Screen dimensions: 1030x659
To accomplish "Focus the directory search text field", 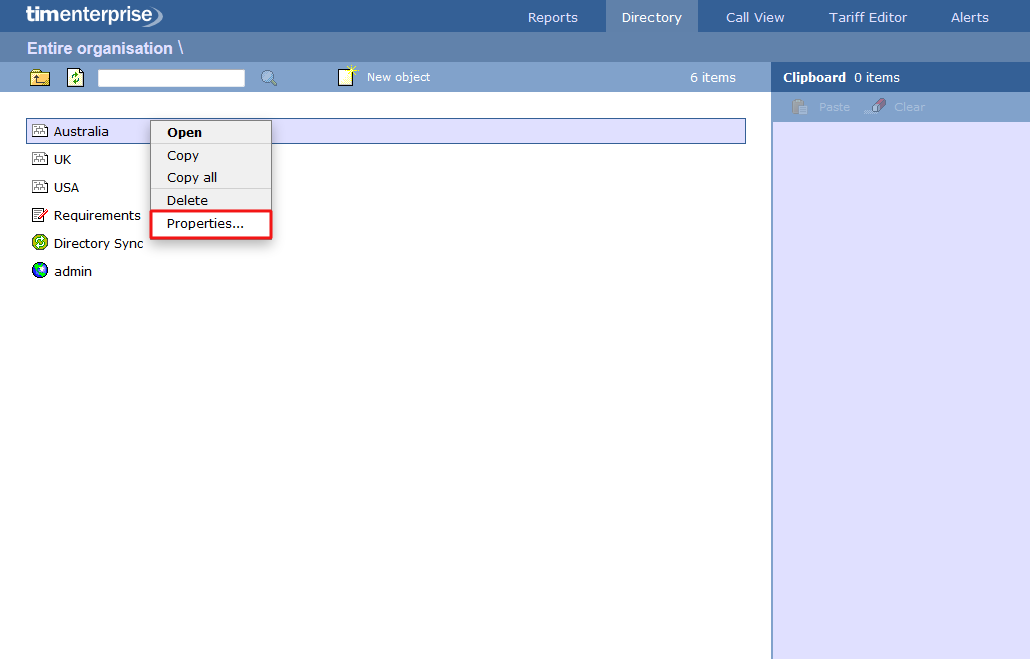I will (x=171, y=78).
